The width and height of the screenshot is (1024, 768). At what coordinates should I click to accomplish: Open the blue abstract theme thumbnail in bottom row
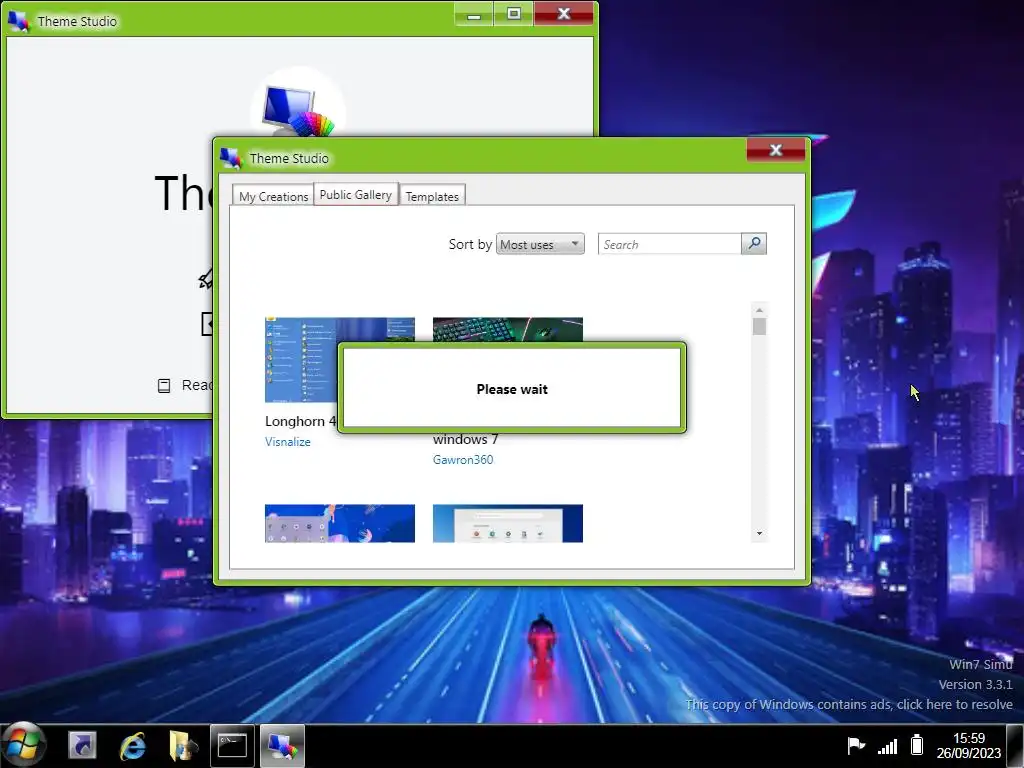pos(340,523)
